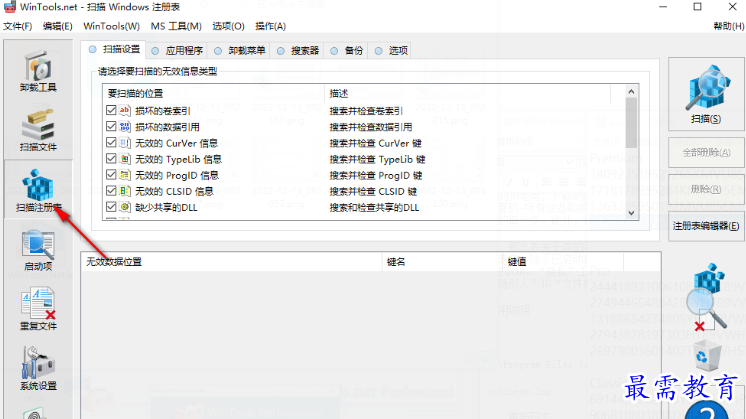Viewport: 746px width, 419px height.
Task: Uncheck 损坏的卷索引 checkbox
Action: pos(111,110)
